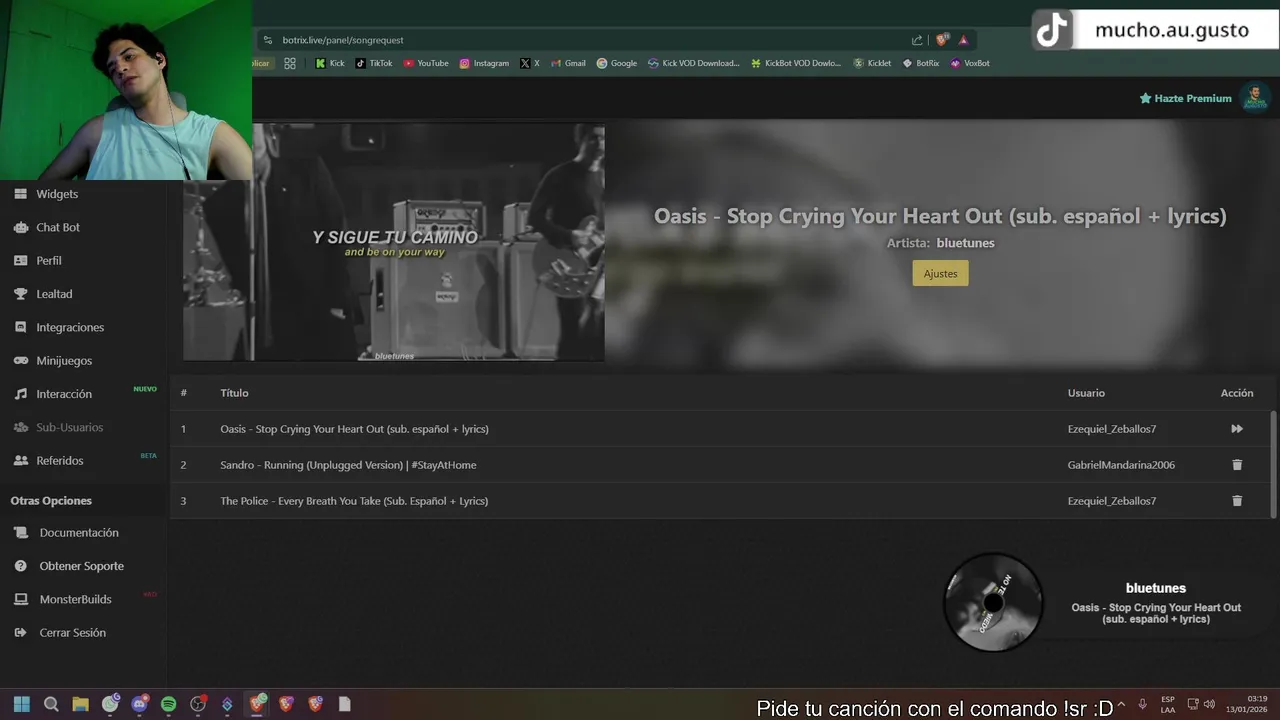This screenshot has width=1280, height=720.
Task: Open Widgets in the sidebar
Action: pyautogui.click(x=57, y=194)
